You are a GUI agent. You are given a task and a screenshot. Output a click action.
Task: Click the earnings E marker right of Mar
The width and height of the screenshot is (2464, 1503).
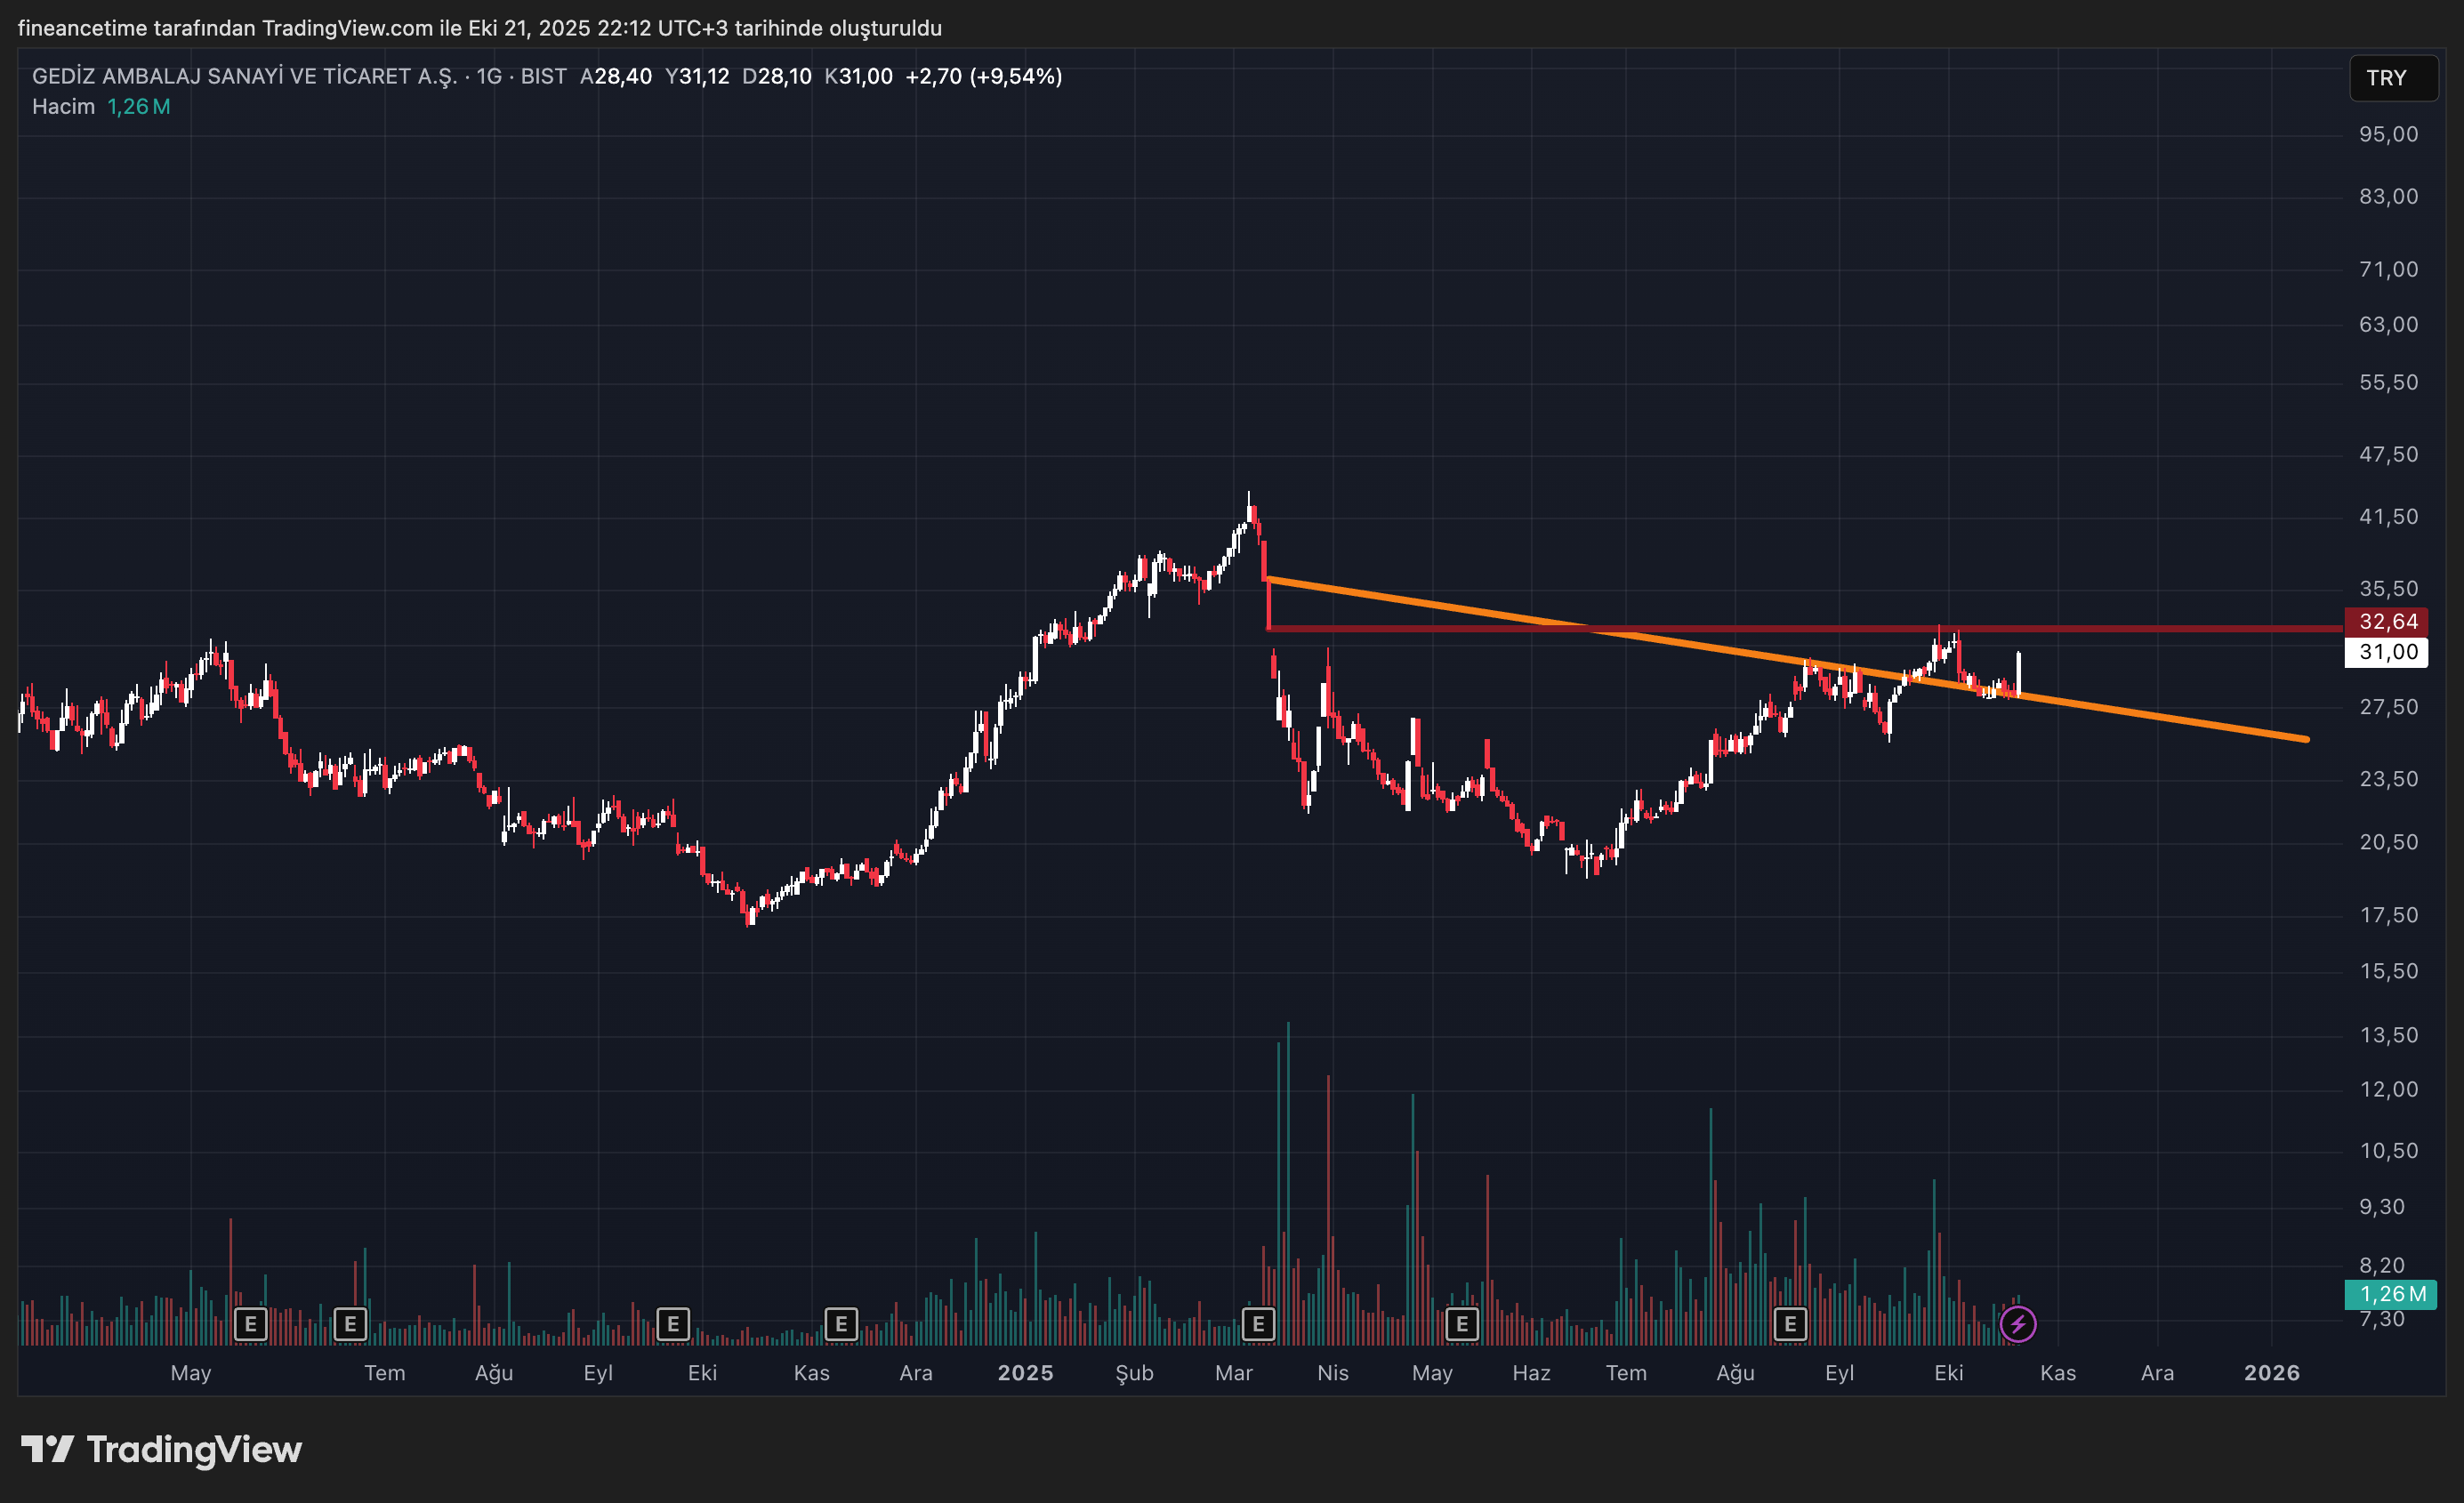click(1258, 1324)
